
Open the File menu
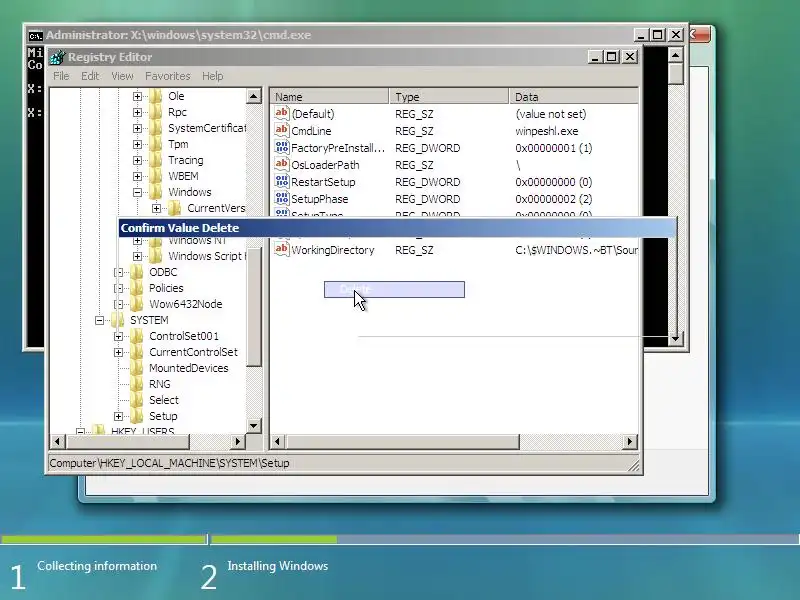pyautogui.click(x=61, y=76)
